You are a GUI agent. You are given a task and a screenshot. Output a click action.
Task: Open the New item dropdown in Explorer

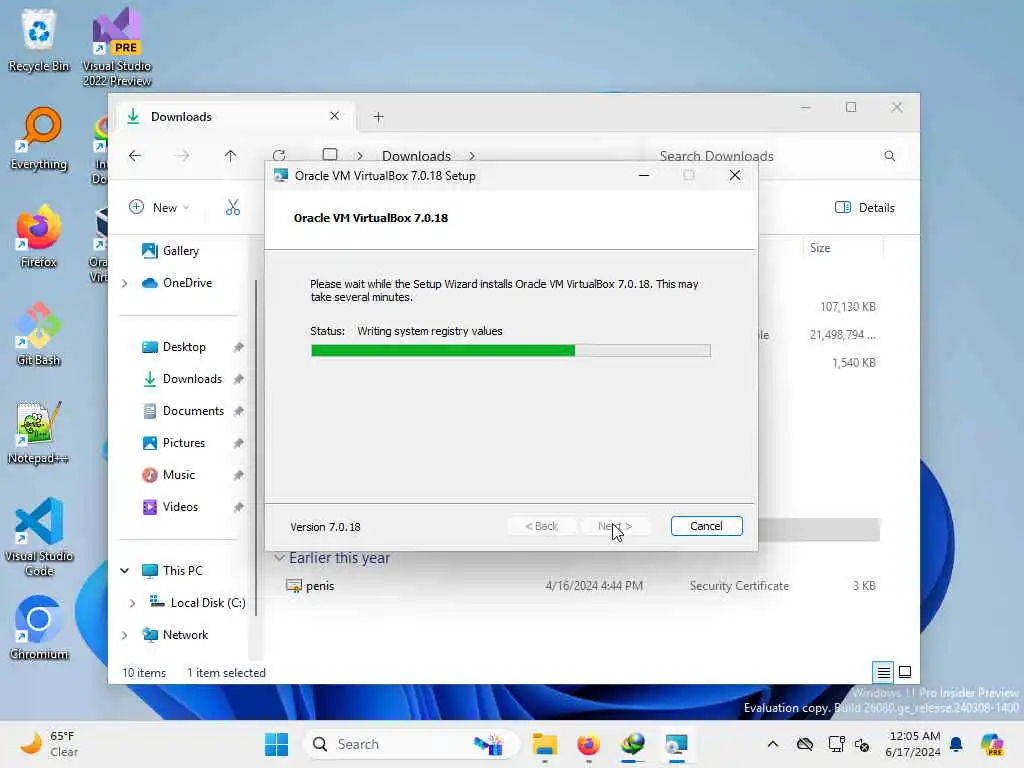[x=159, y=208]
